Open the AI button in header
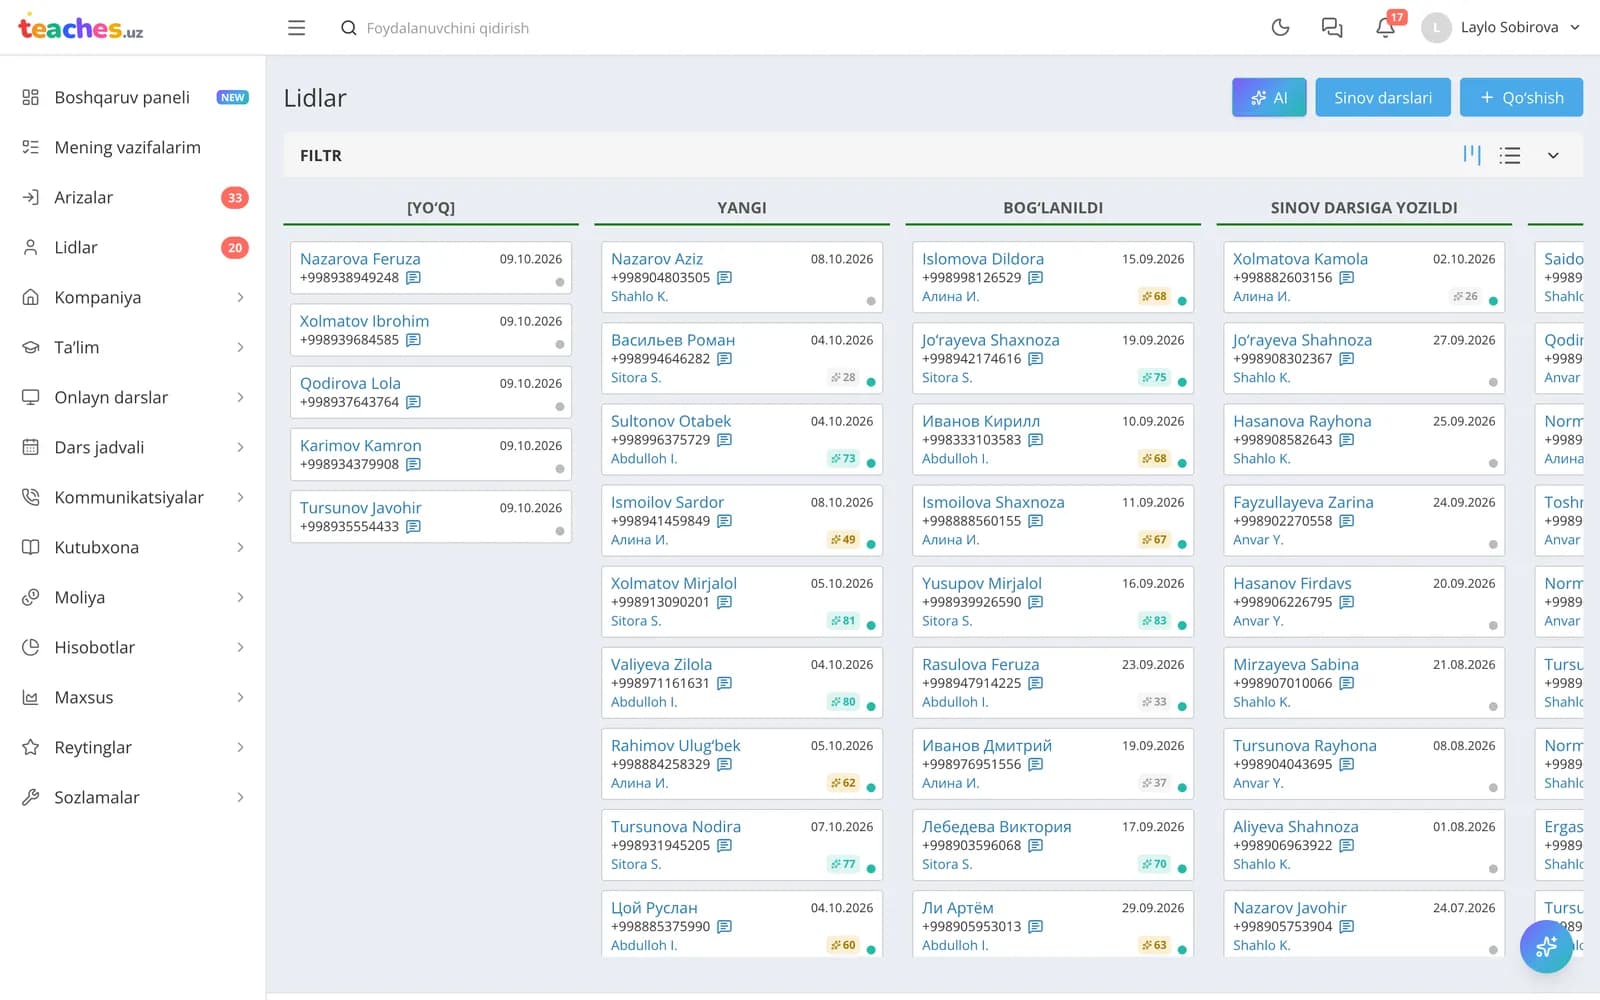 (1269, 97)
